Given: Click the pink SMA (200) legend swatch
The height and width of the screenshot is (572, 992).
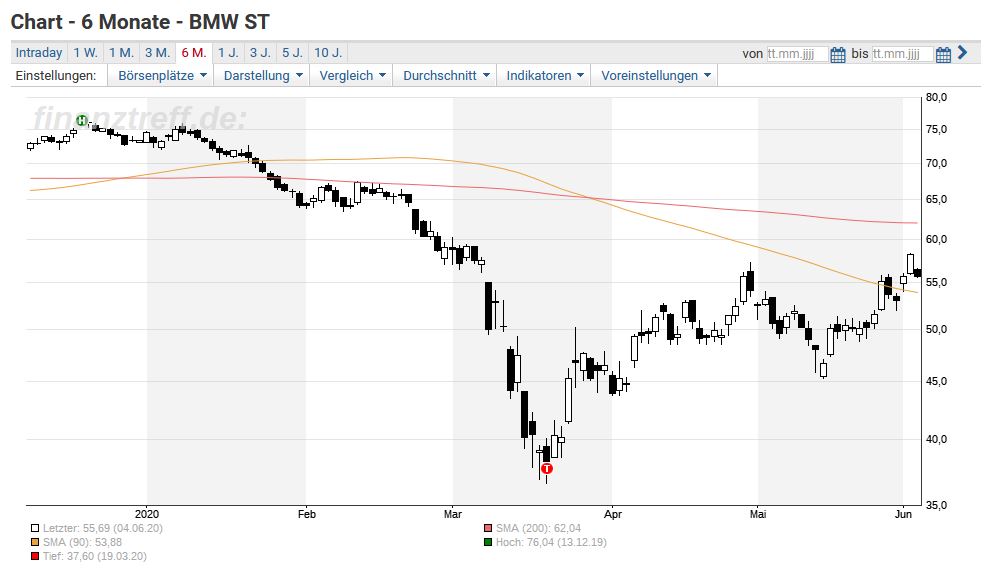Looking at the screenshot, I should [488, 528].
